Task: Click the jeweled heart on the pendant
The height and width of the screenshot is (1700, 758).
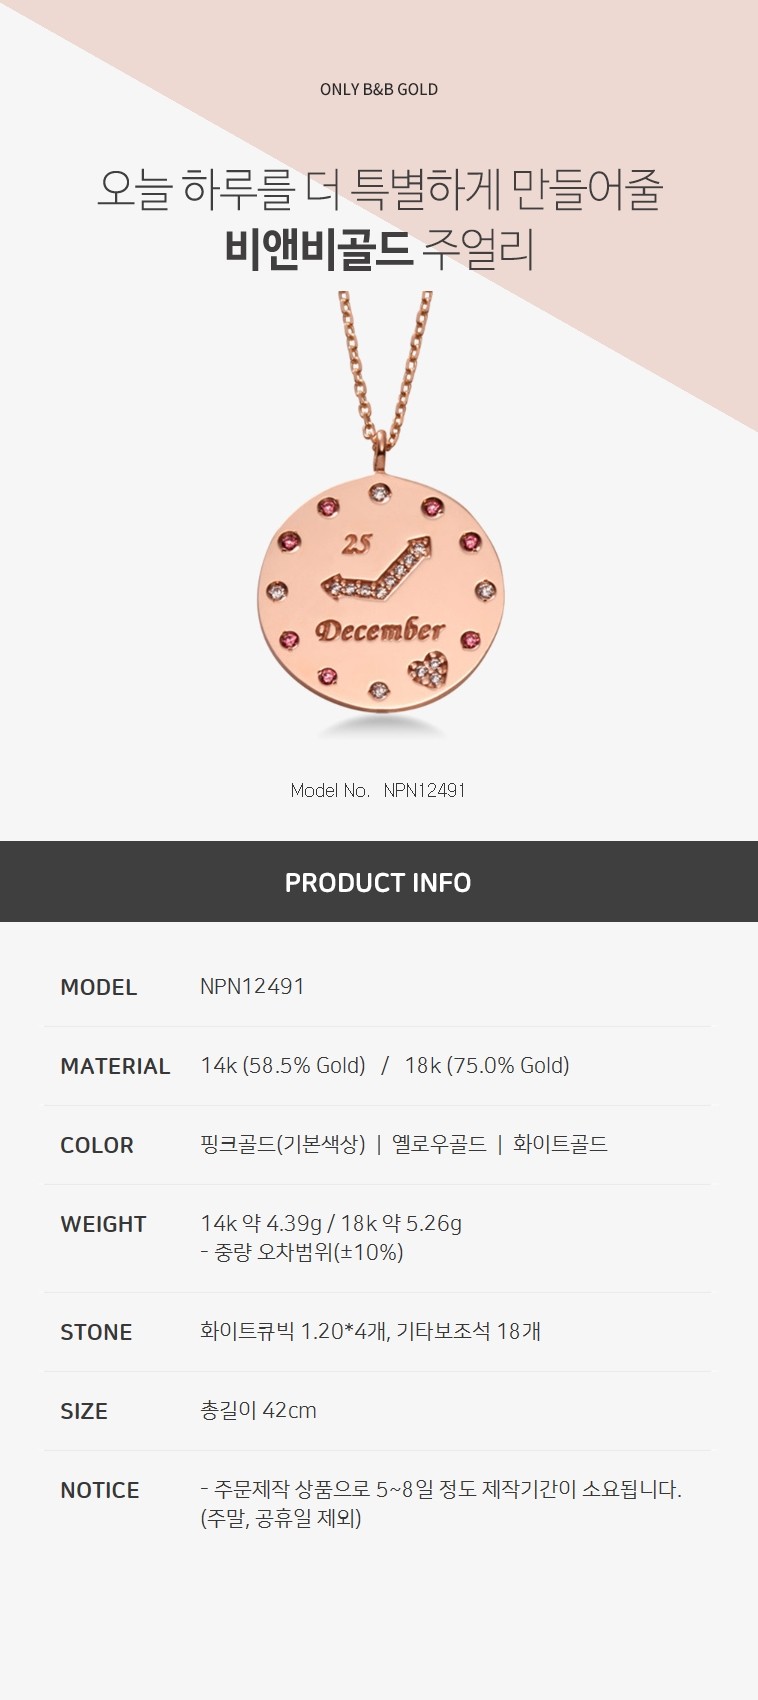Action: coord(431,669)
